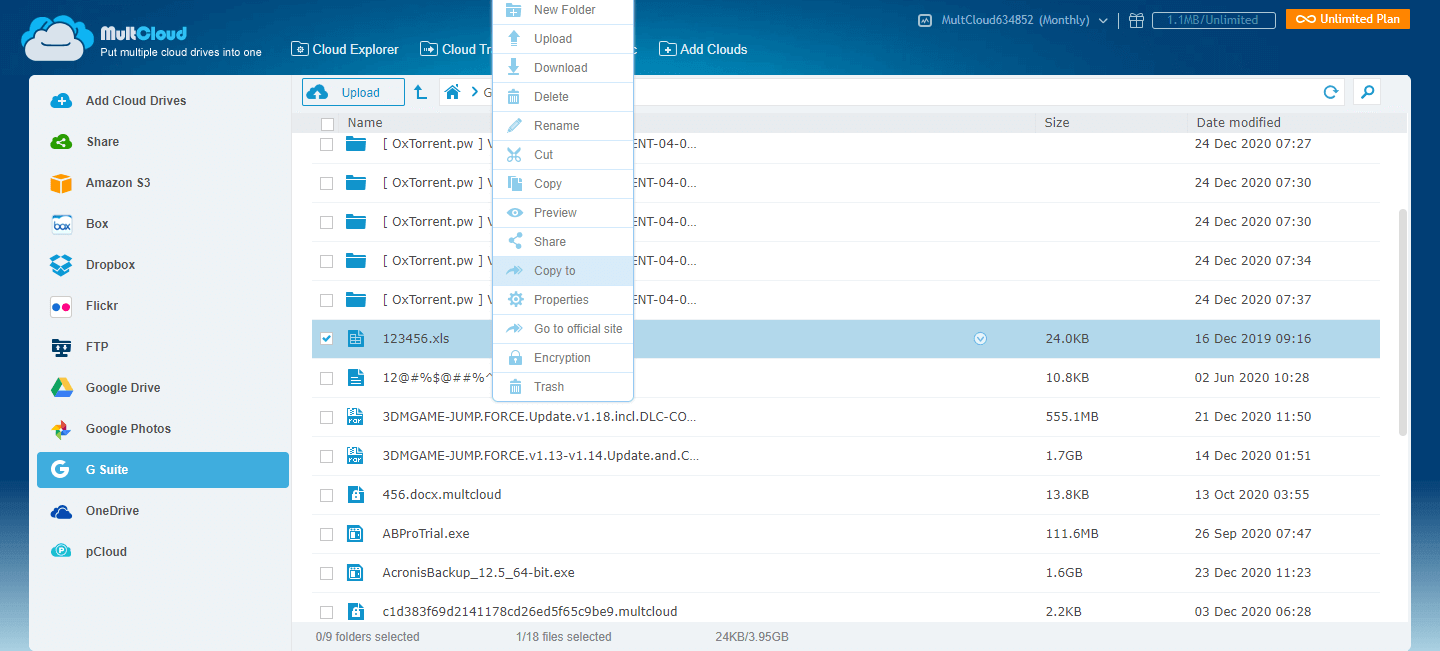This screenshot has height=651, width=1440.
Task: Open Amazon S3 in sidebar
Action: [x=117, y=183]
